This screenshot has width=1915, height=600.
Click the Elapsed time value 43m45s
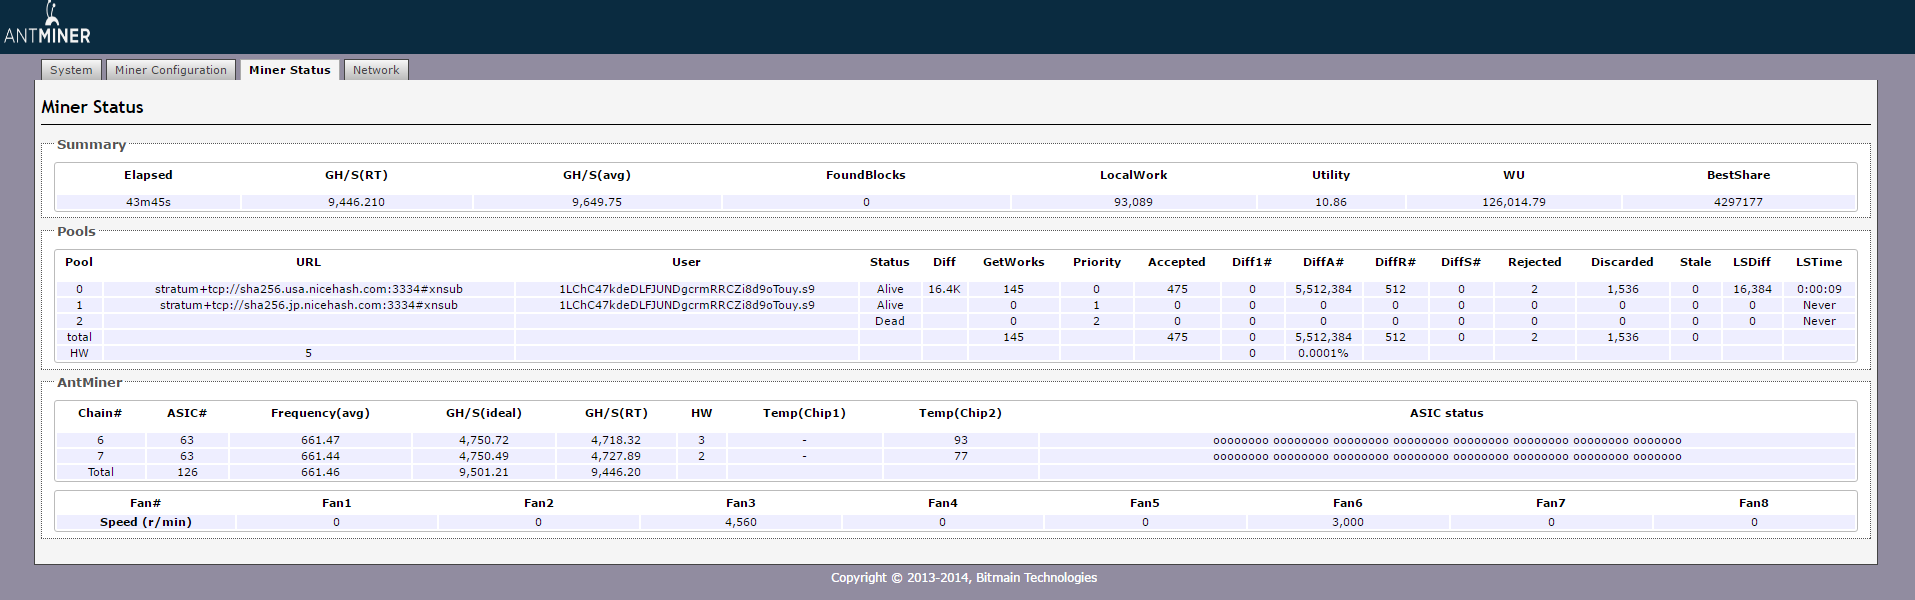click(148, 202)
